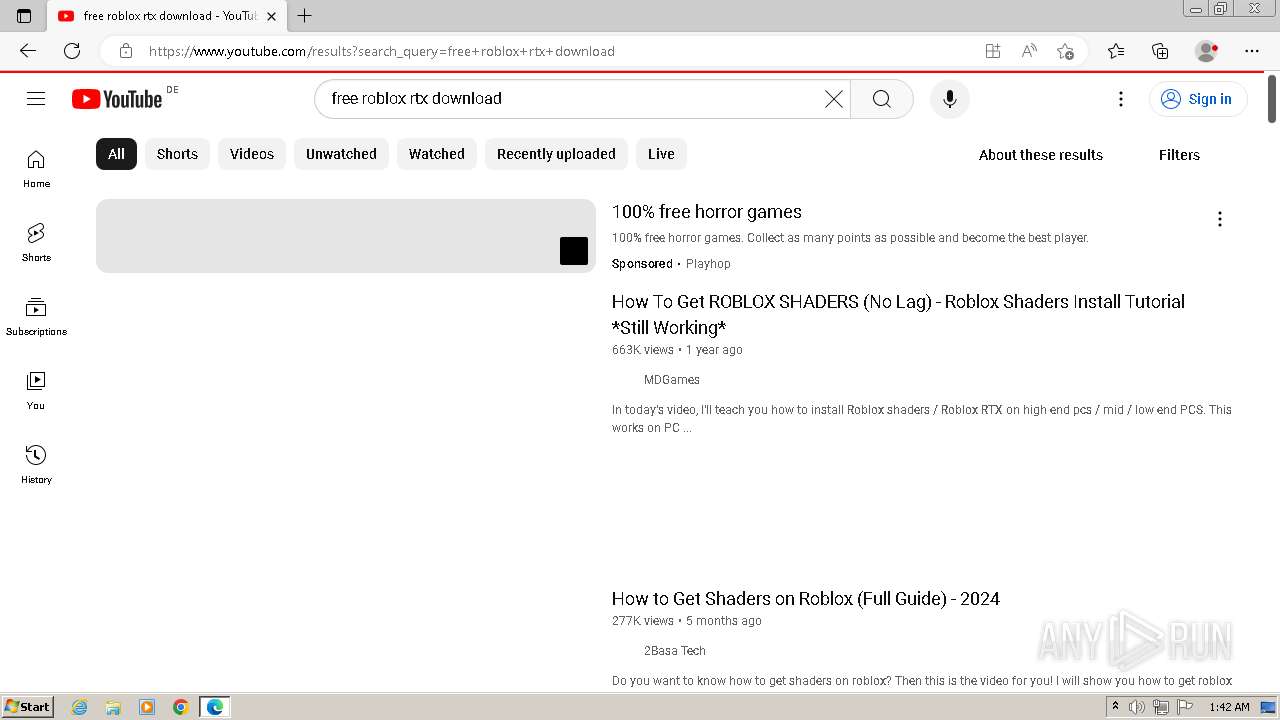Open Subscriptions in the sidebar

click(x=36, y=317)
